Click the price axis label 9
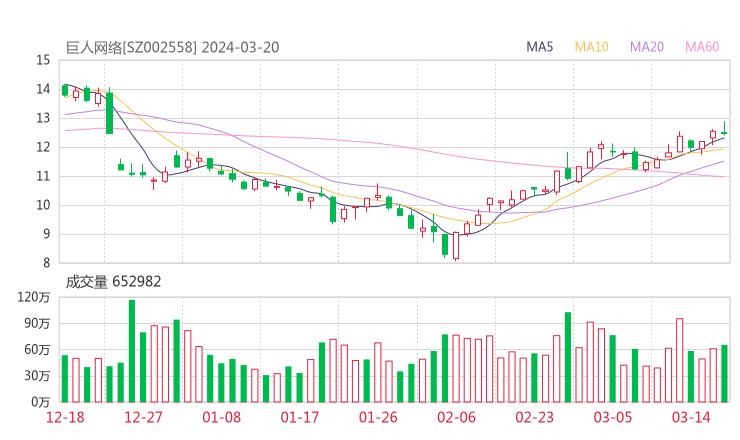Image resolution: width=740 pixels, height=440 pixels. tap(46, 234)
